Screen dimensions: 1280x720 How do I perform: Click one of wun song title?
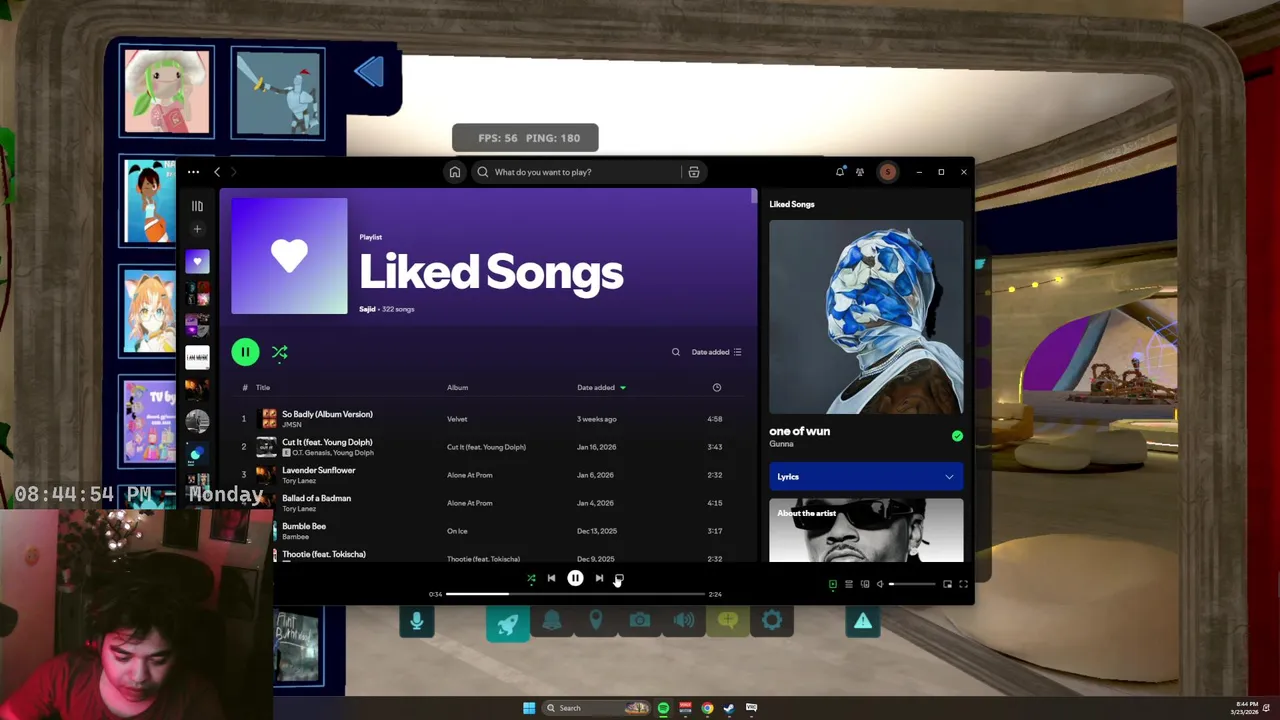tap(800, 431)
